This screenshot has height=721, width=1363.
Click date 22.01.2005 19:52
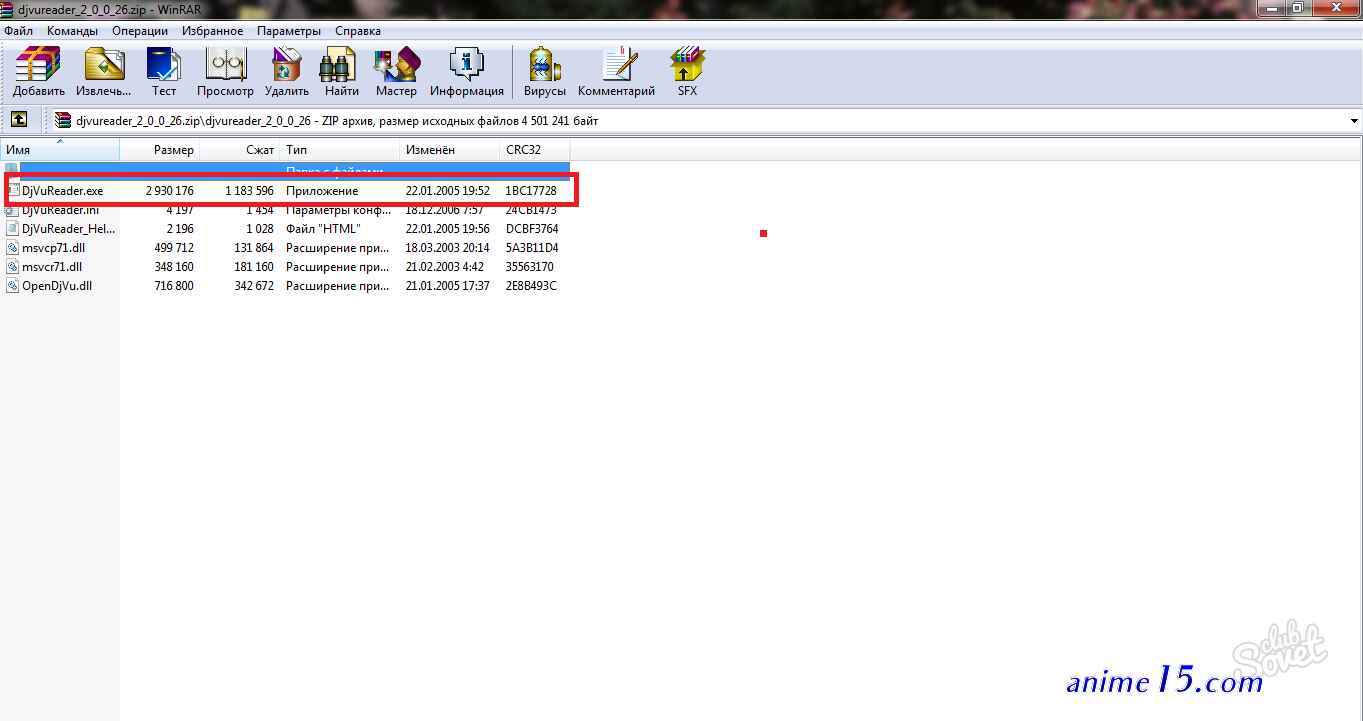[x=447, y=191]
